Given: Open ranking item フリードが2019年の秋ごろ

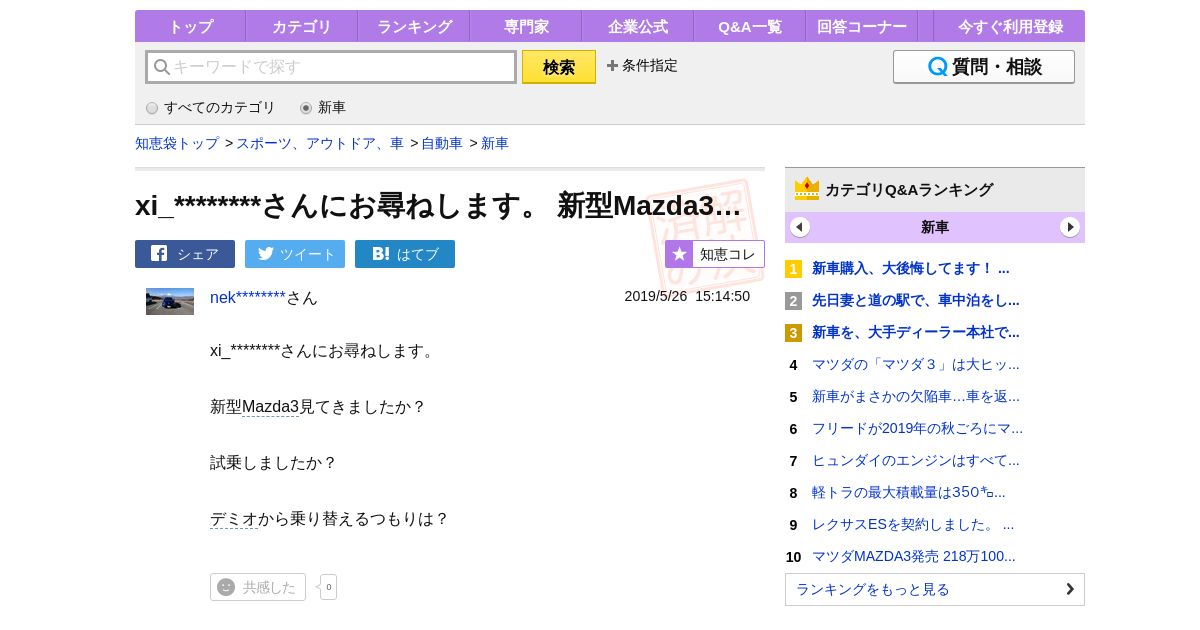Looking at the screenshot, I should coord(917,428).
